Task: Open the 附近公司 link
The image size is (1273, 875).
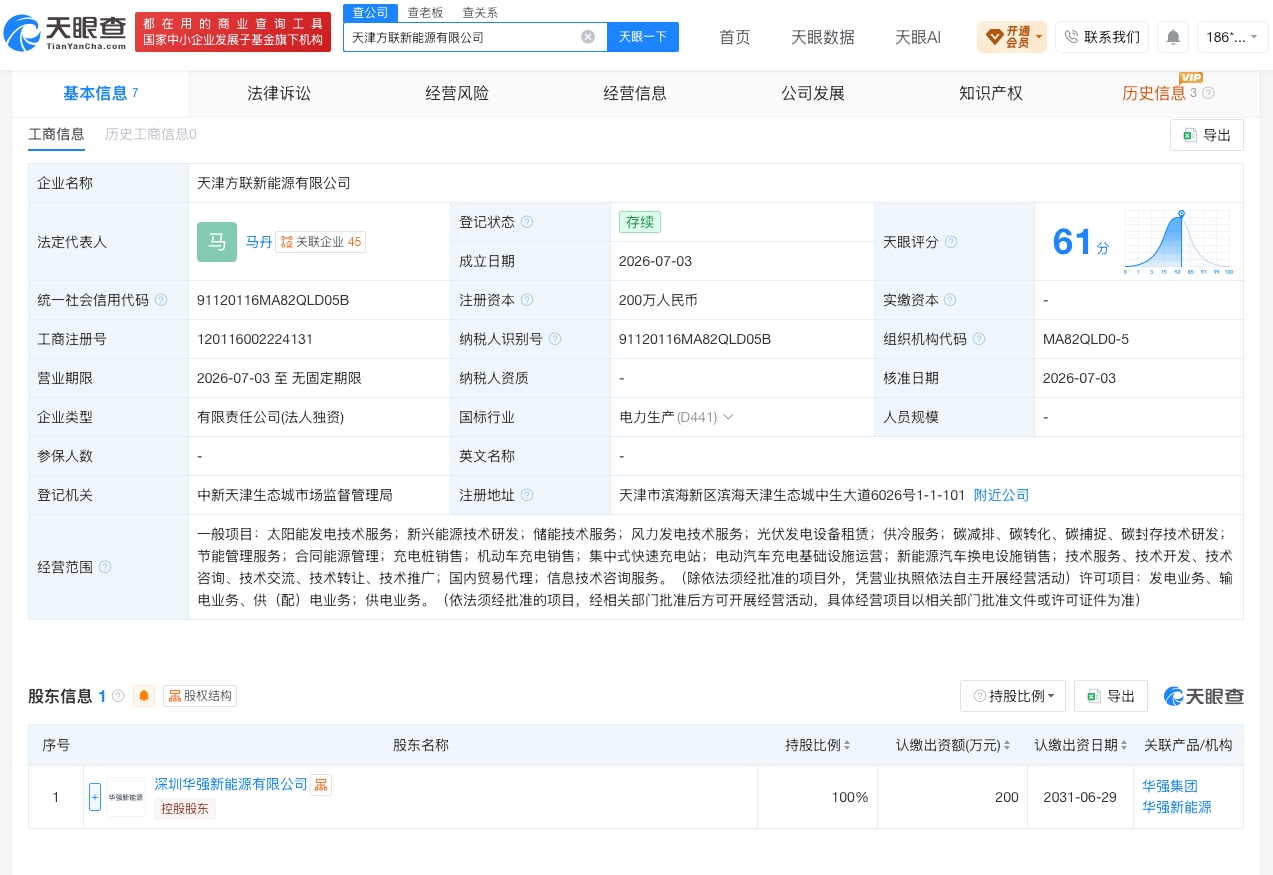Action: click(x=1001, y=495)
